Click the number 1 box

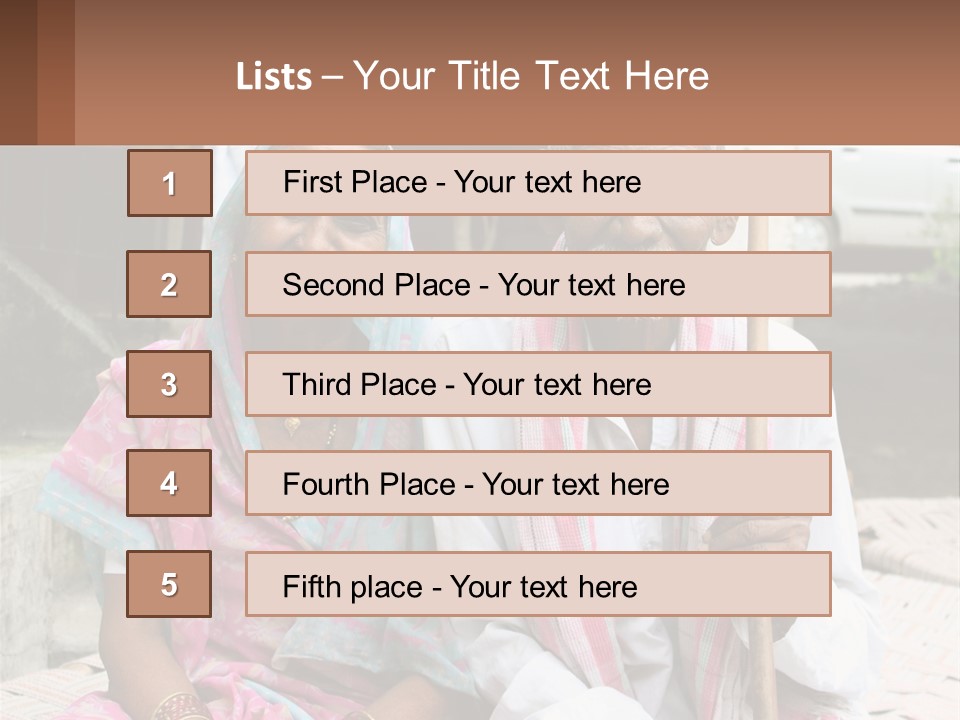coord(169,183)
